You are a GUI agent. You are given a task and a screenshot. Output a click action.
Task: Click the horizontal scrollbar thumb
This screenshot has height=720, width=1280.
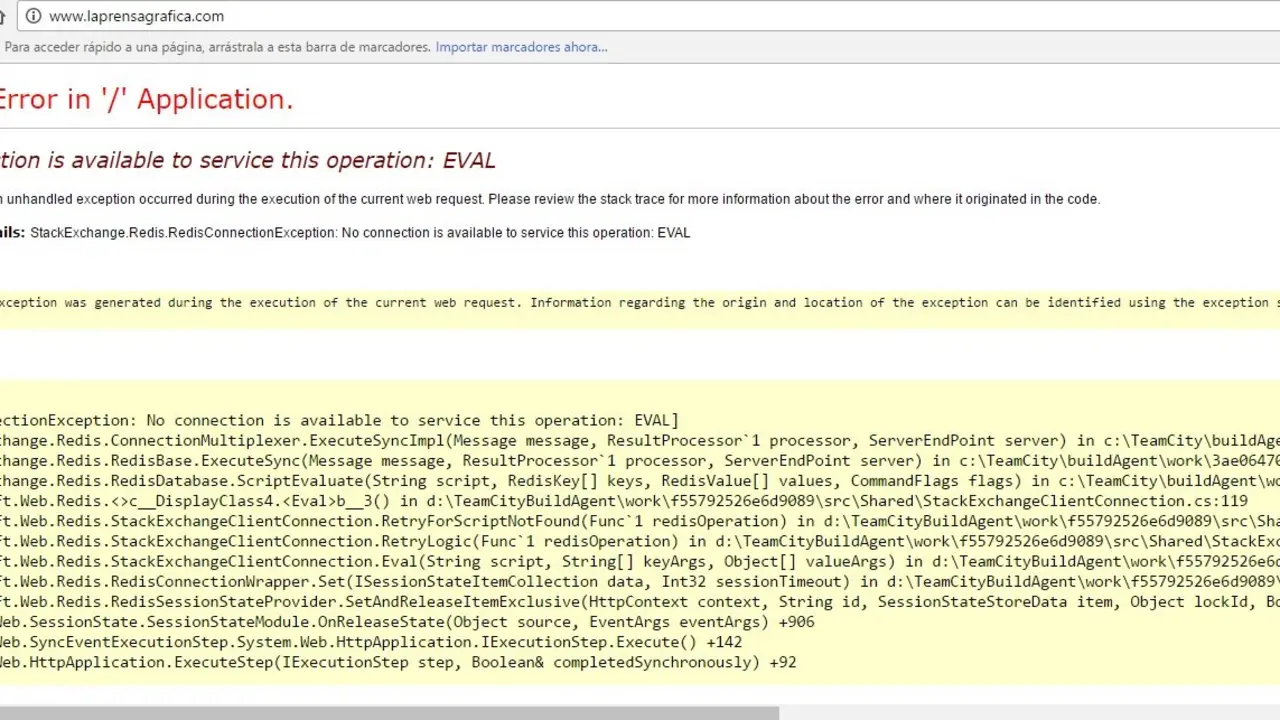pyautogui.click(x=389, y=713)
